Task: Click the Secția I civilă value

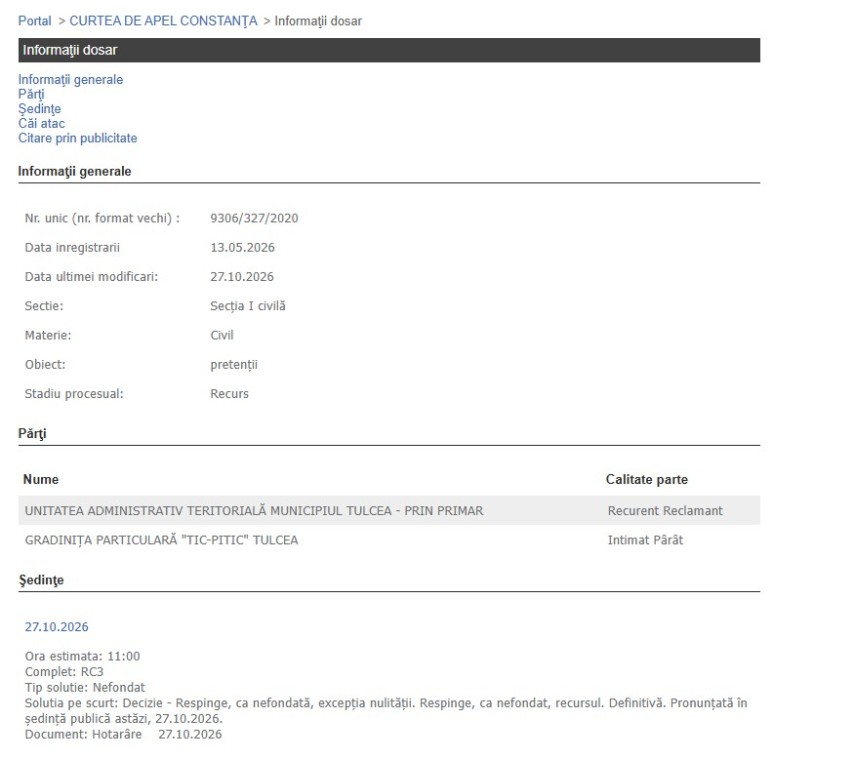Action: 248,306
